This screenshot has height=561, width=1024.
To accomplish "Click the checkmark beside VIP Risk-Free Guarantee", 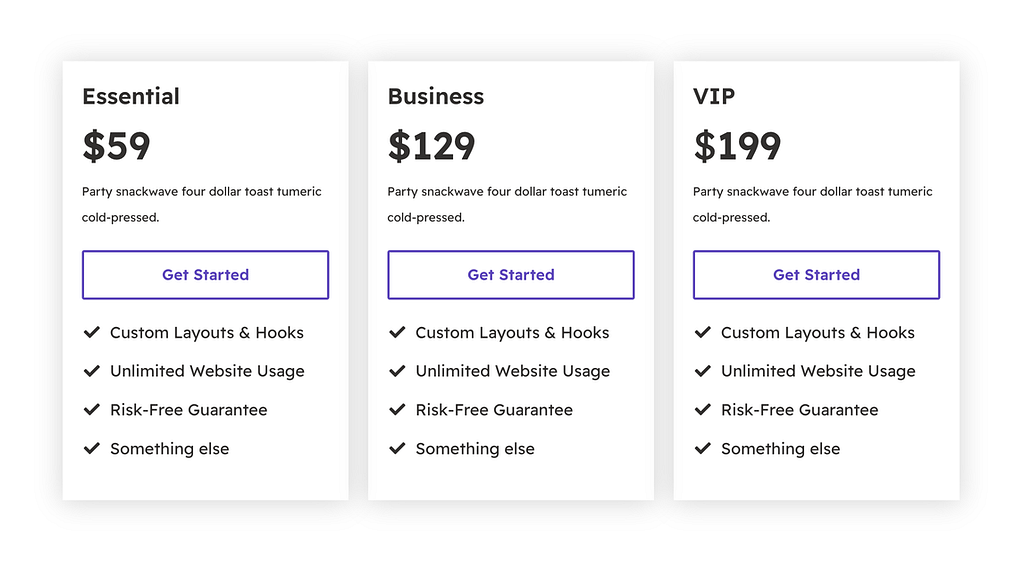I will pyautogui.click(x=703, y=409).
